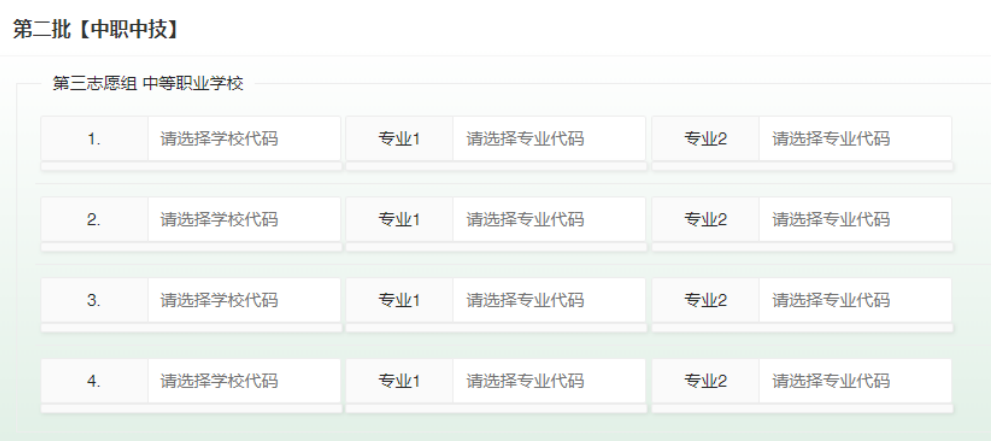Click the row number 2. label
This screenshot has height=448, width=999.
(94, 220)
